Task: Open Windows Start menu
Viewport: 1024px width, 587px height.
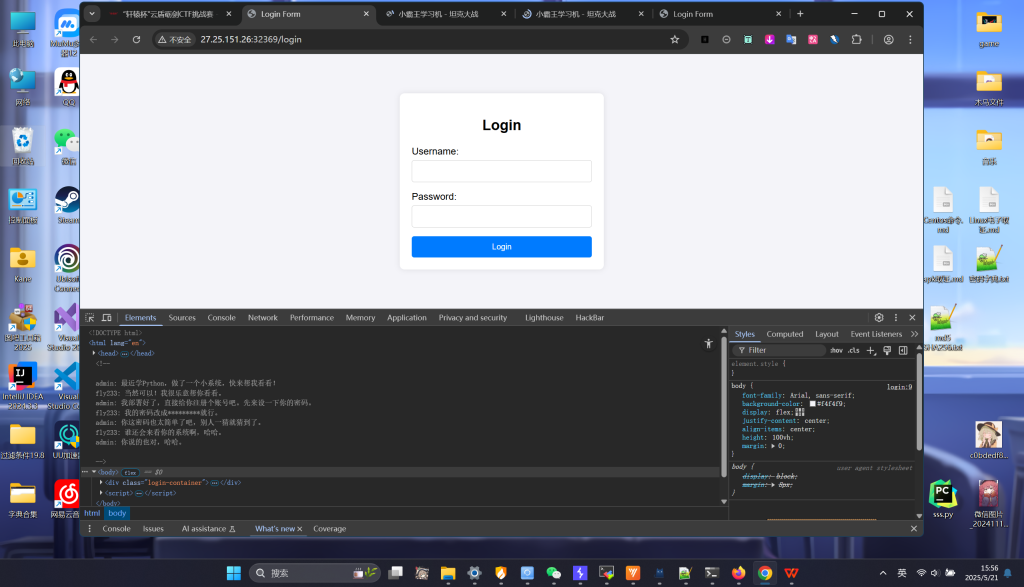Action: (234, 573)
